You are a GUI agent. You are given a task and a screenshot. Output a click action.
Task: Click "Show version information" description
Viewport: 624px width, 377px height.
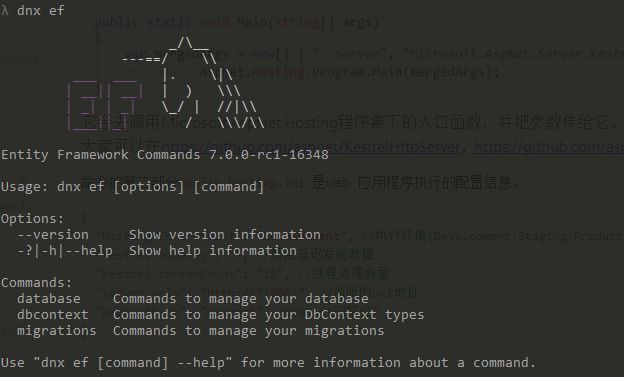[224, 235]
